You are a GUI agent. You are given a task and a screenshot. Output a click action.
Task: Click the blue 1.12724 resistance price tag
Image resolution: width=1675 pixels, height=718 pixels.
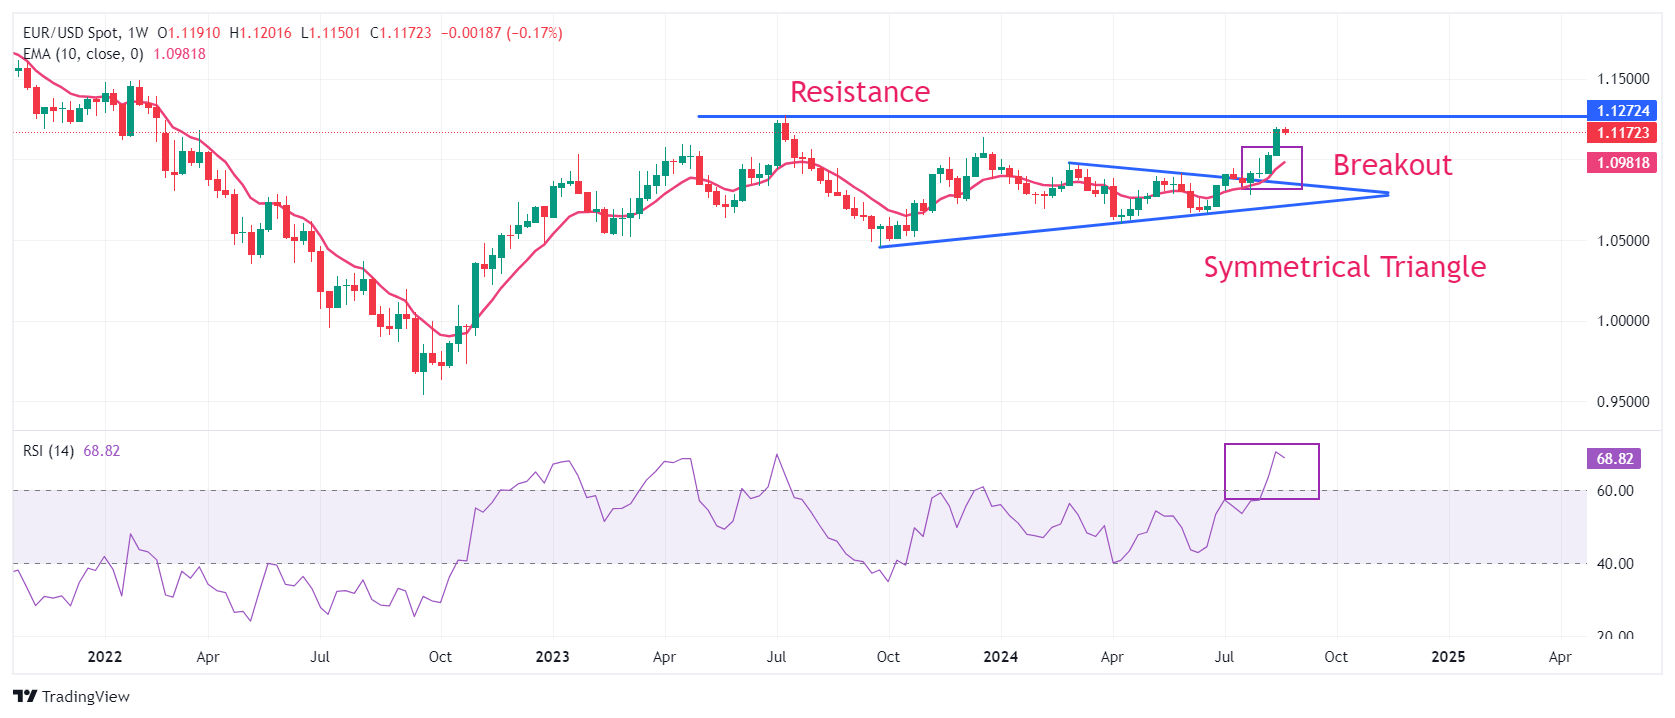click(1622, 111)
